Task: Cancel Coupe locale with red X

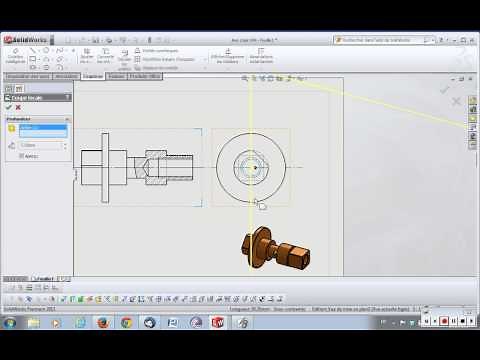Action: 18,107
